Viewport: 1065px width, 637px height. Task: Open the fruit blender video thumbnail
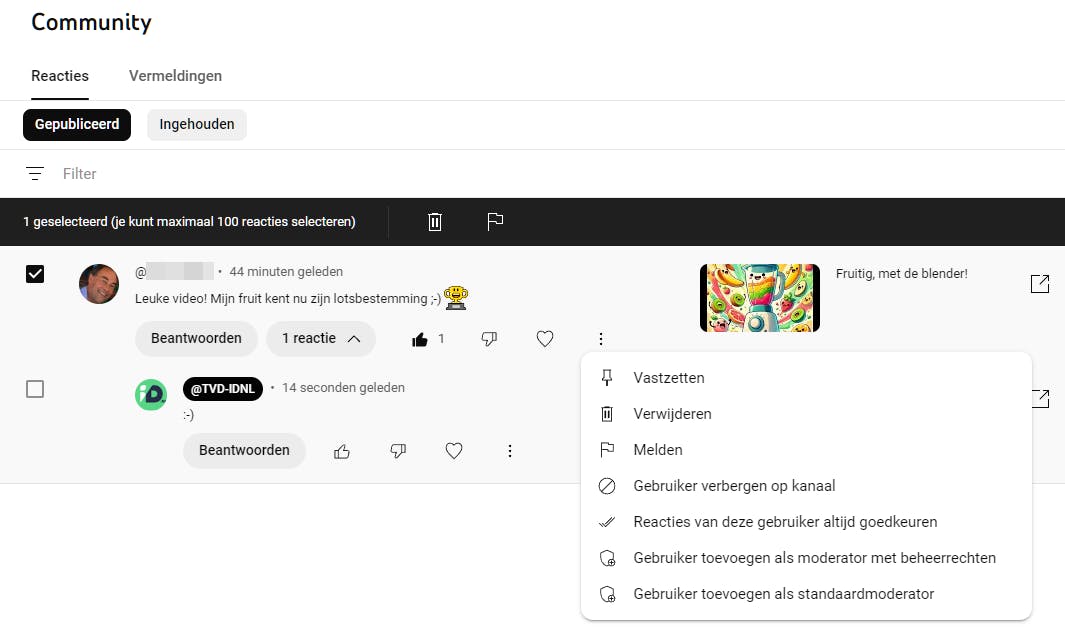click(759, 298)
